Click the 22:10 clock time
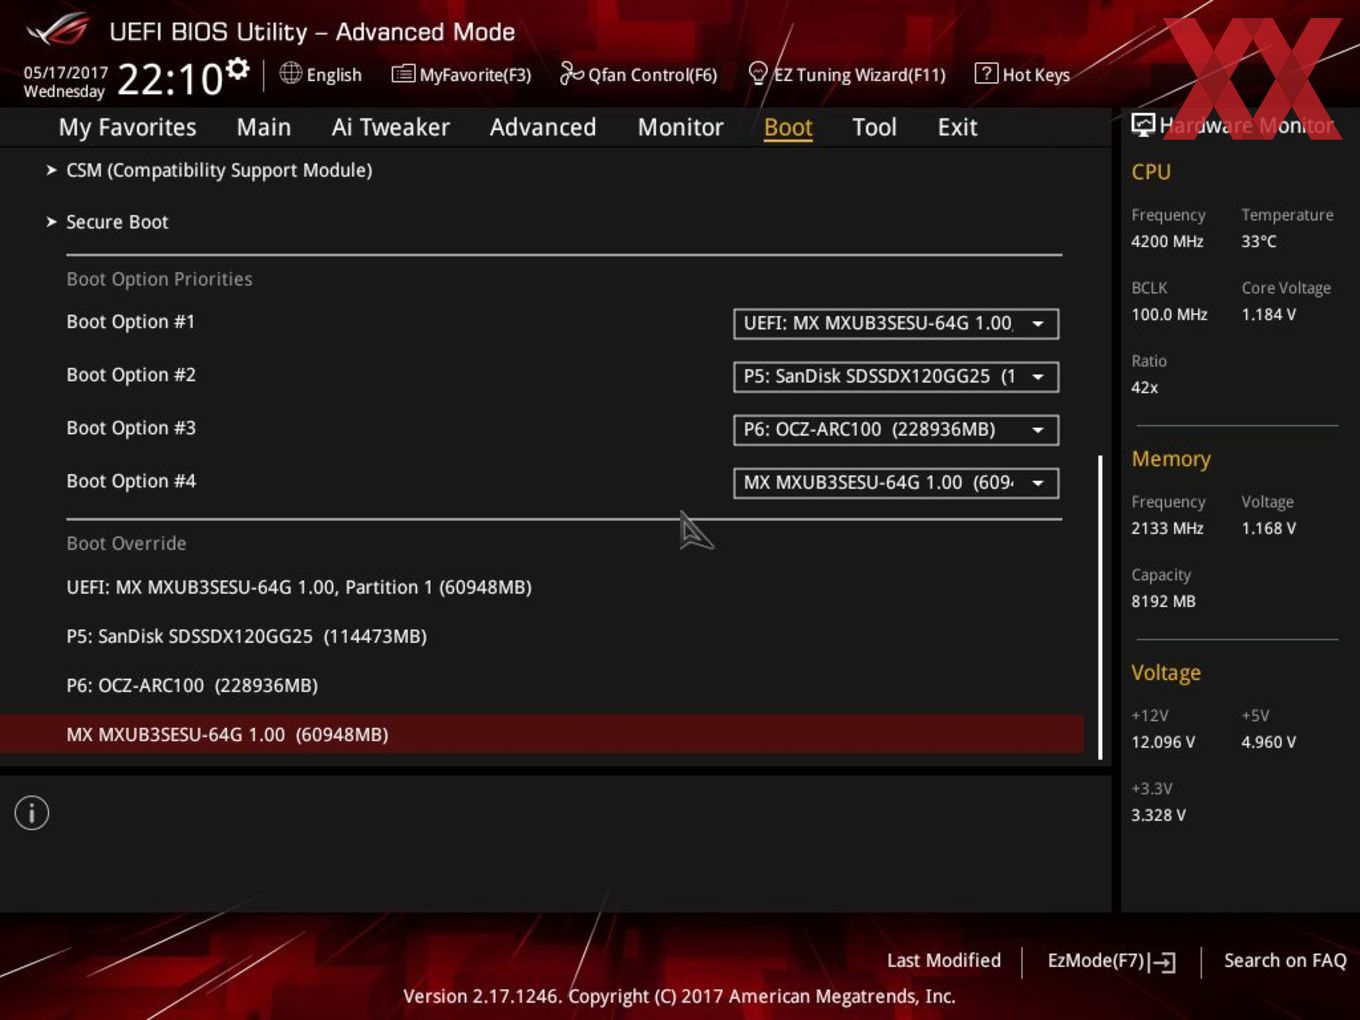This screenshot has height=1020, width=1360. click(x=170, y=79)
